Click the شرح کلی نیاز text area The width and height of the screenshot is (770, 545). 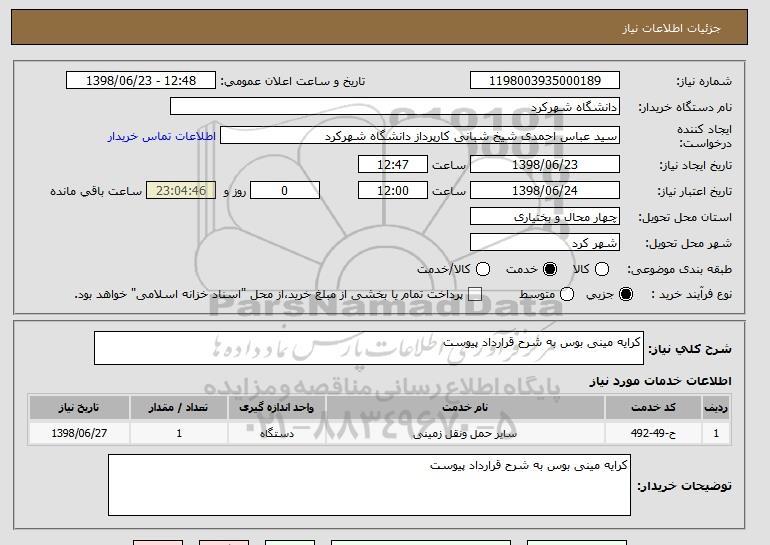point(369,348)
